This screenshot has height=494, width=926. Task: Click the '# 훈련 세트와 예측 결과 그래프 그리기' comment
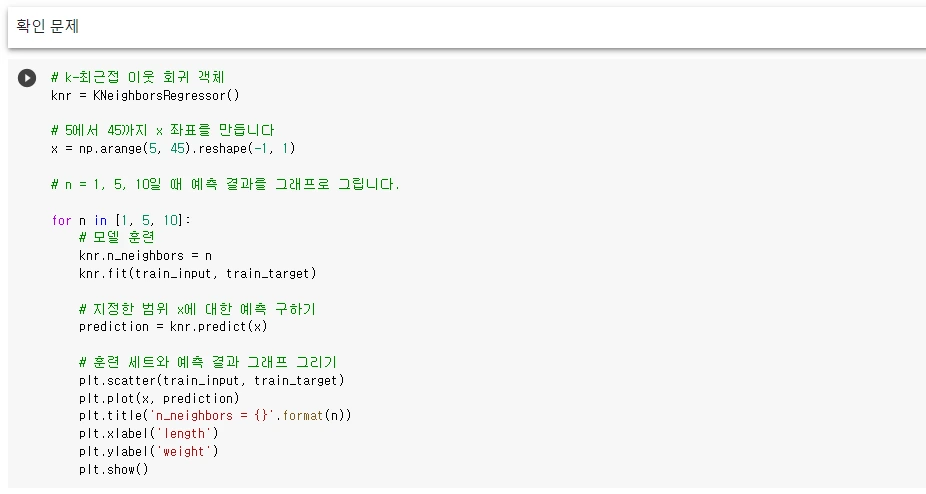tap(208, 362)
